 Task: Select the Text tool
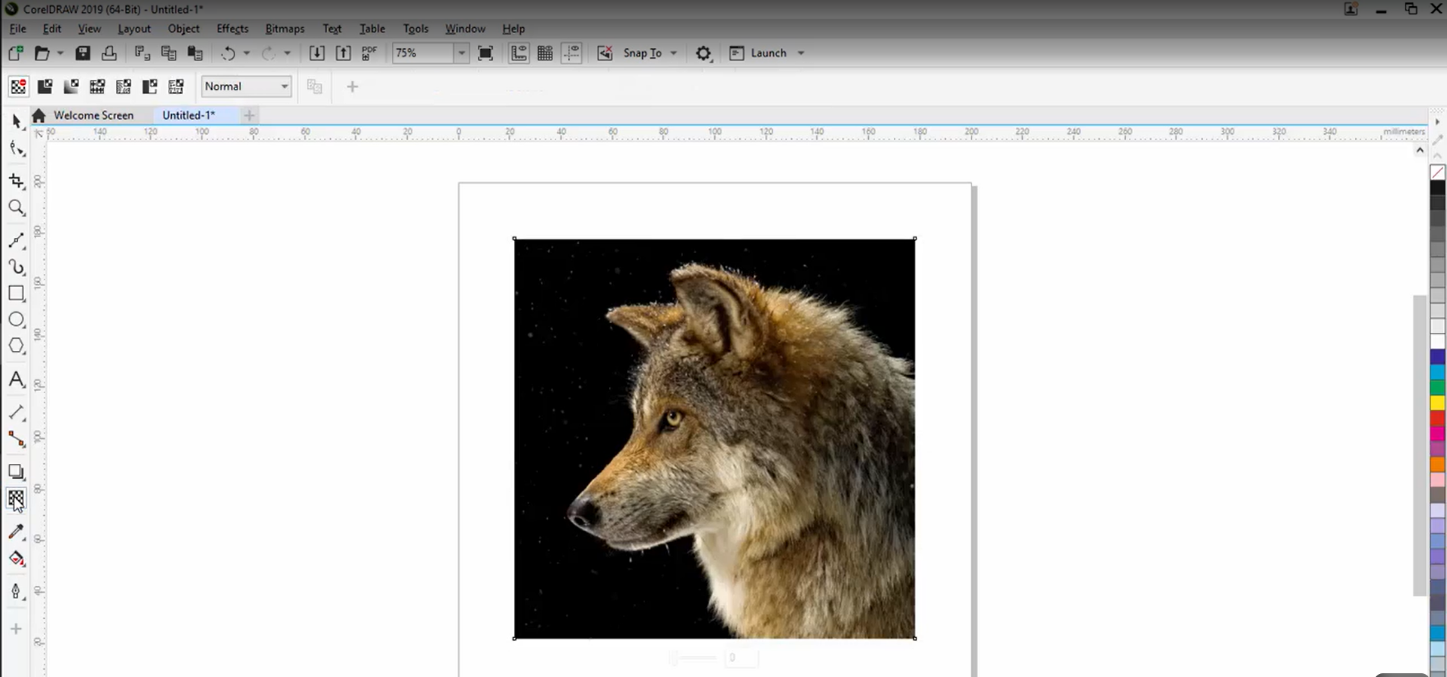click(17, 380)
